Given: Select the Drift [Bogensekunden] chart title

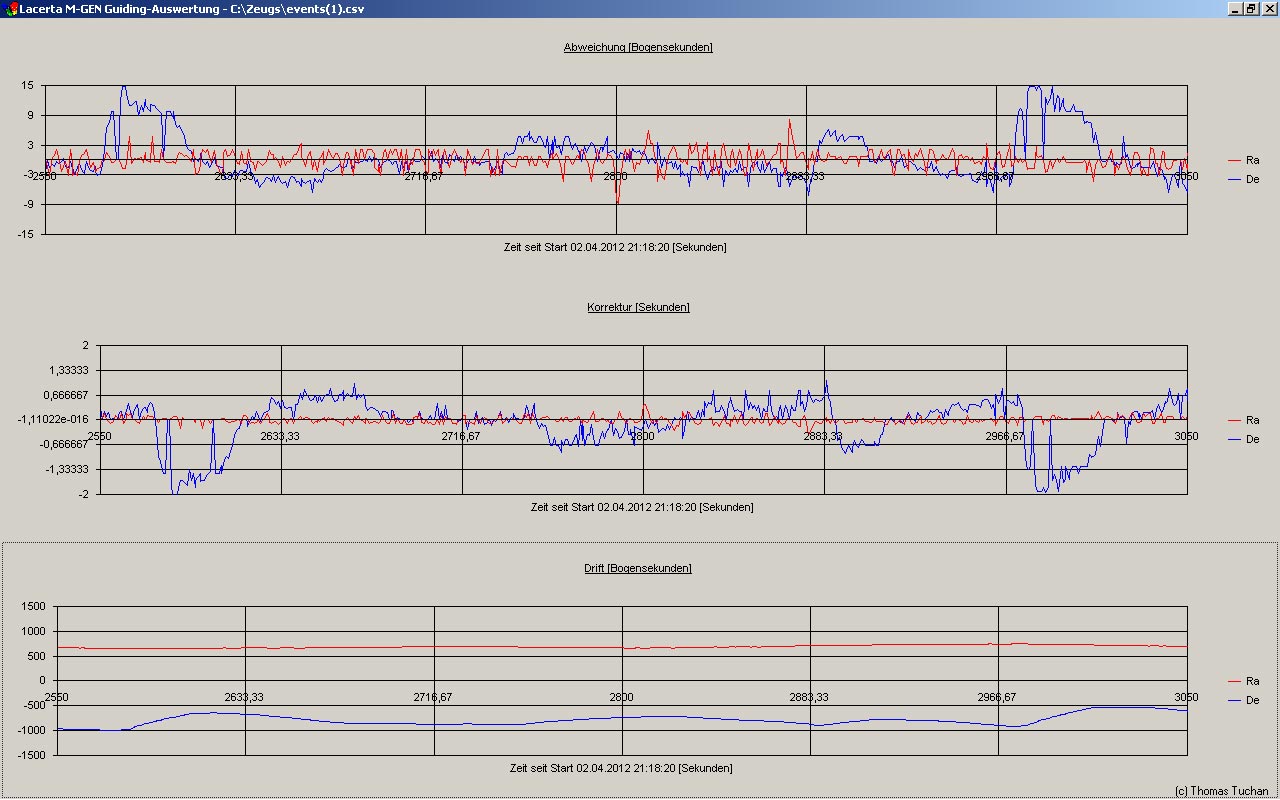Looking at the screenshot, I should pos(638,568).
